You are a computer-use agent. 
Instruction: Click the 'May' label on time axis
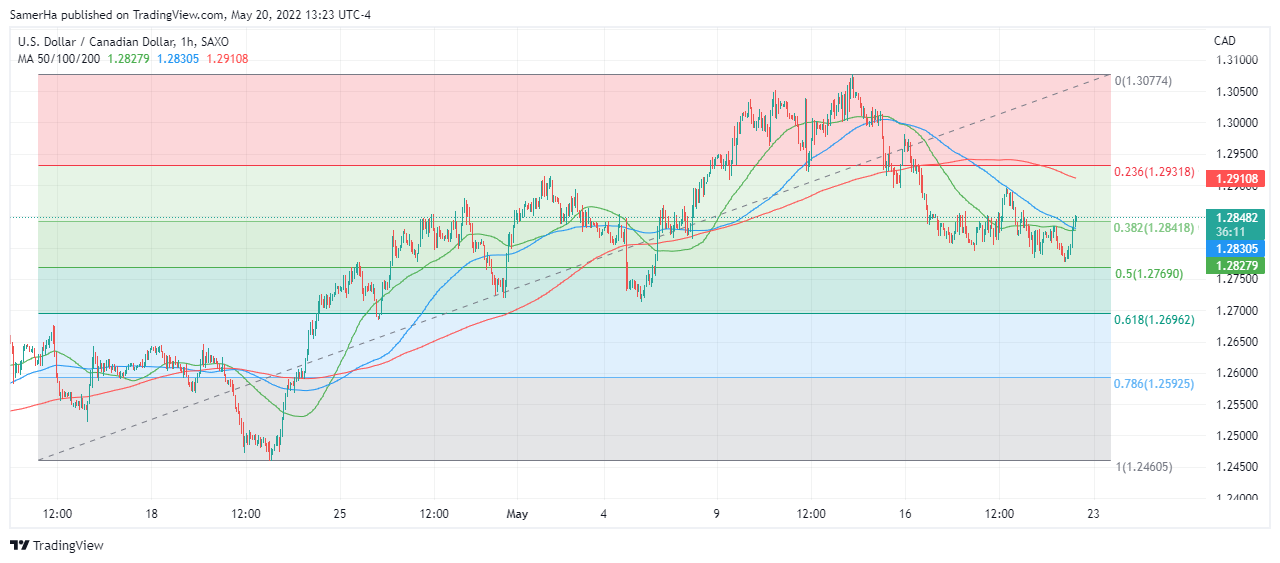[x=516, y=514]
